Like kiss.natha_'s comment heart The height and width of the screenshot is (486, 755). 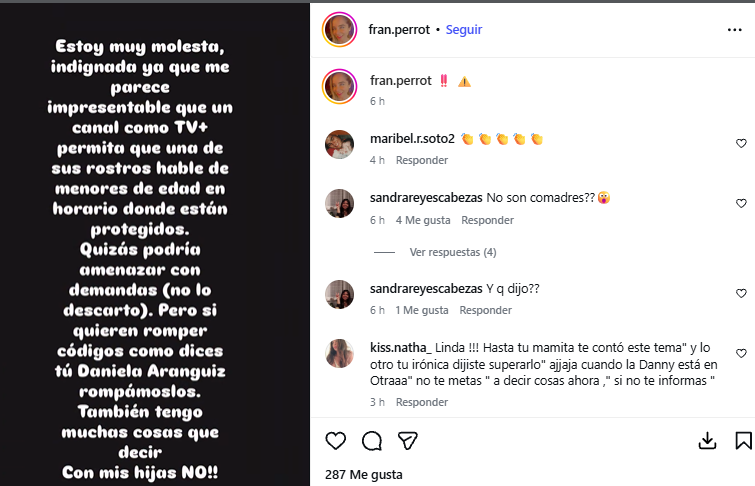coord(741,353)
